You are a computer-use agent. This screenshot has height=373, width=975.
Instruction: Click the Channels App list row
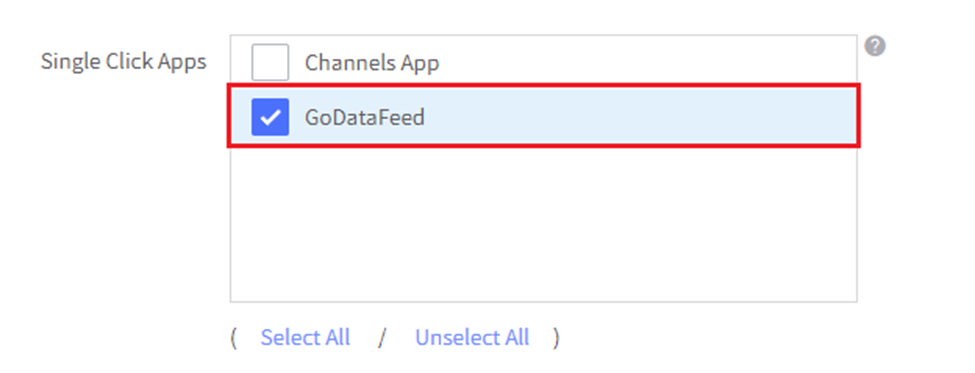(x=543, y=61)
